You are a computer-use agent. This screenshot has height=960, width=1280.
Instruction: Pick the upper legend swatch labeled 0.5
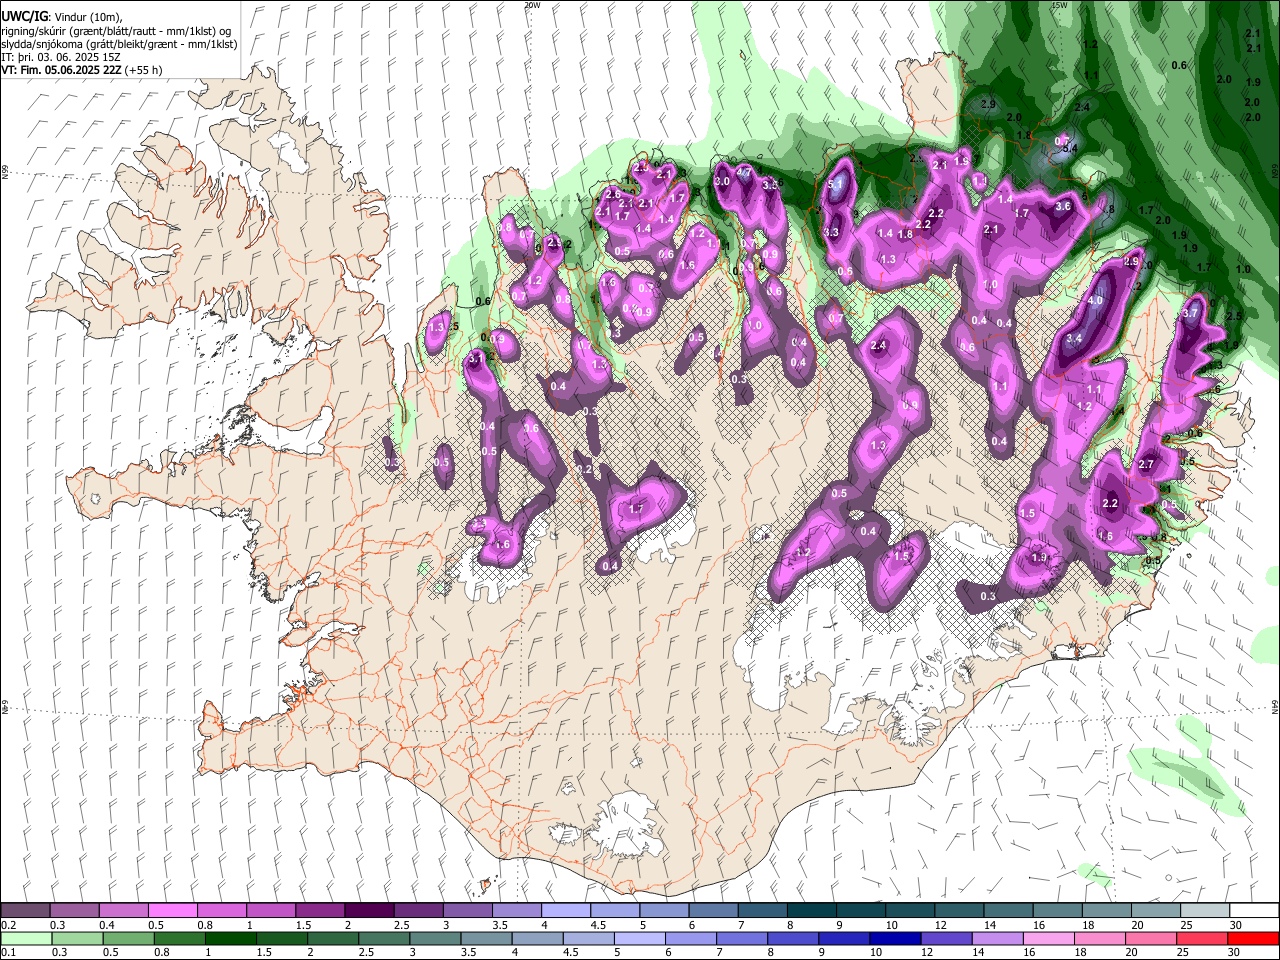pos(172,910)
